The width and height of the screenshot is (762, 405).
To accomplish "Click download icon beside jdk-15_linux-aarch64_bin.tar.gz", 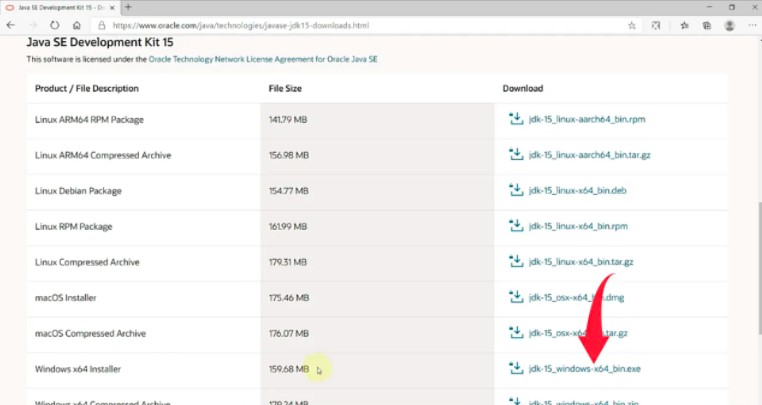I will click(x=516, y=155).
